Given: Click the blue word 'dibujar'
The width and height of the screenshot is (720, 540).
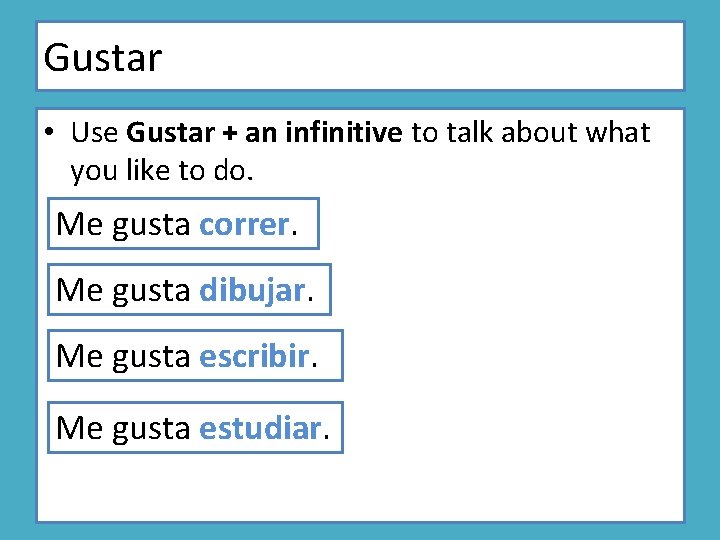Looking at the screenshot, I should (x=252, y=290).
